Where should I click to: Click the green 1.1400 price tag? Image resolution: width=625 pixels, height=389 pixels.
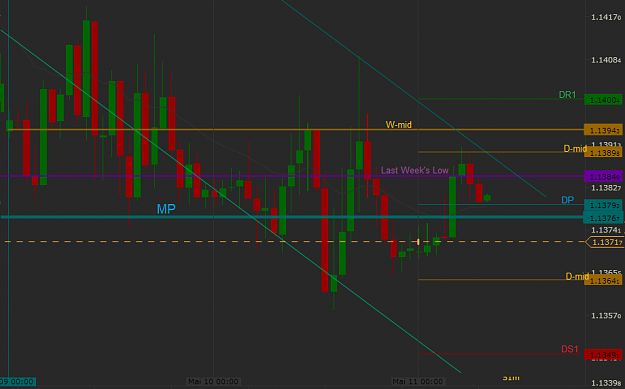603,100
